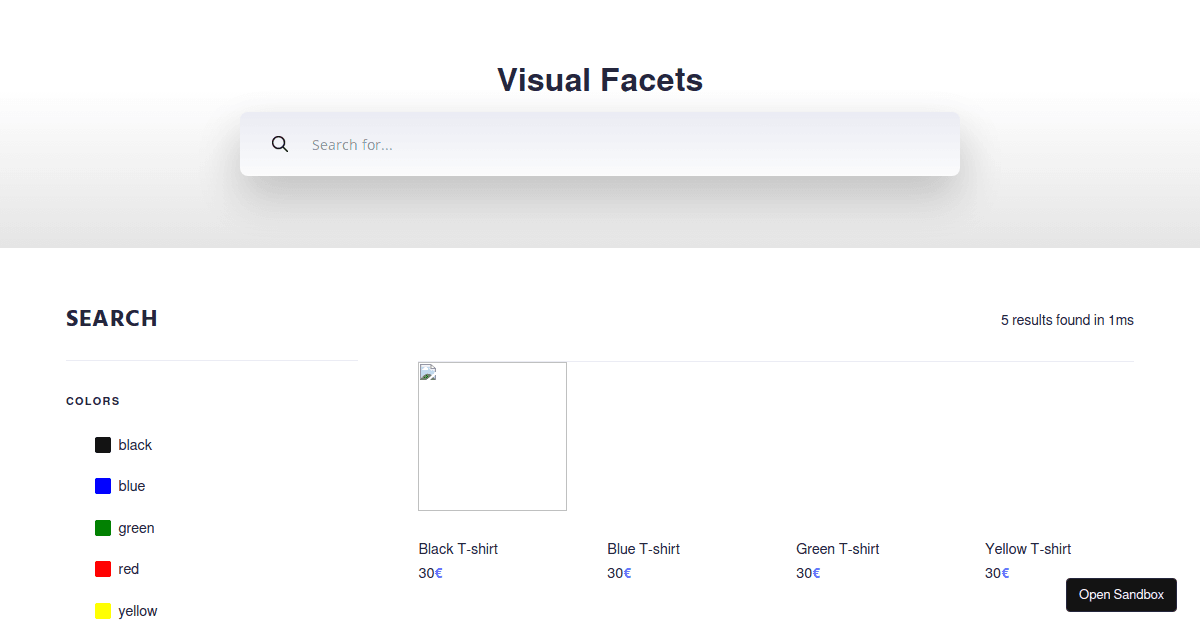
Task: Select the yellow color facet swatch
Action: pos(103,610)
